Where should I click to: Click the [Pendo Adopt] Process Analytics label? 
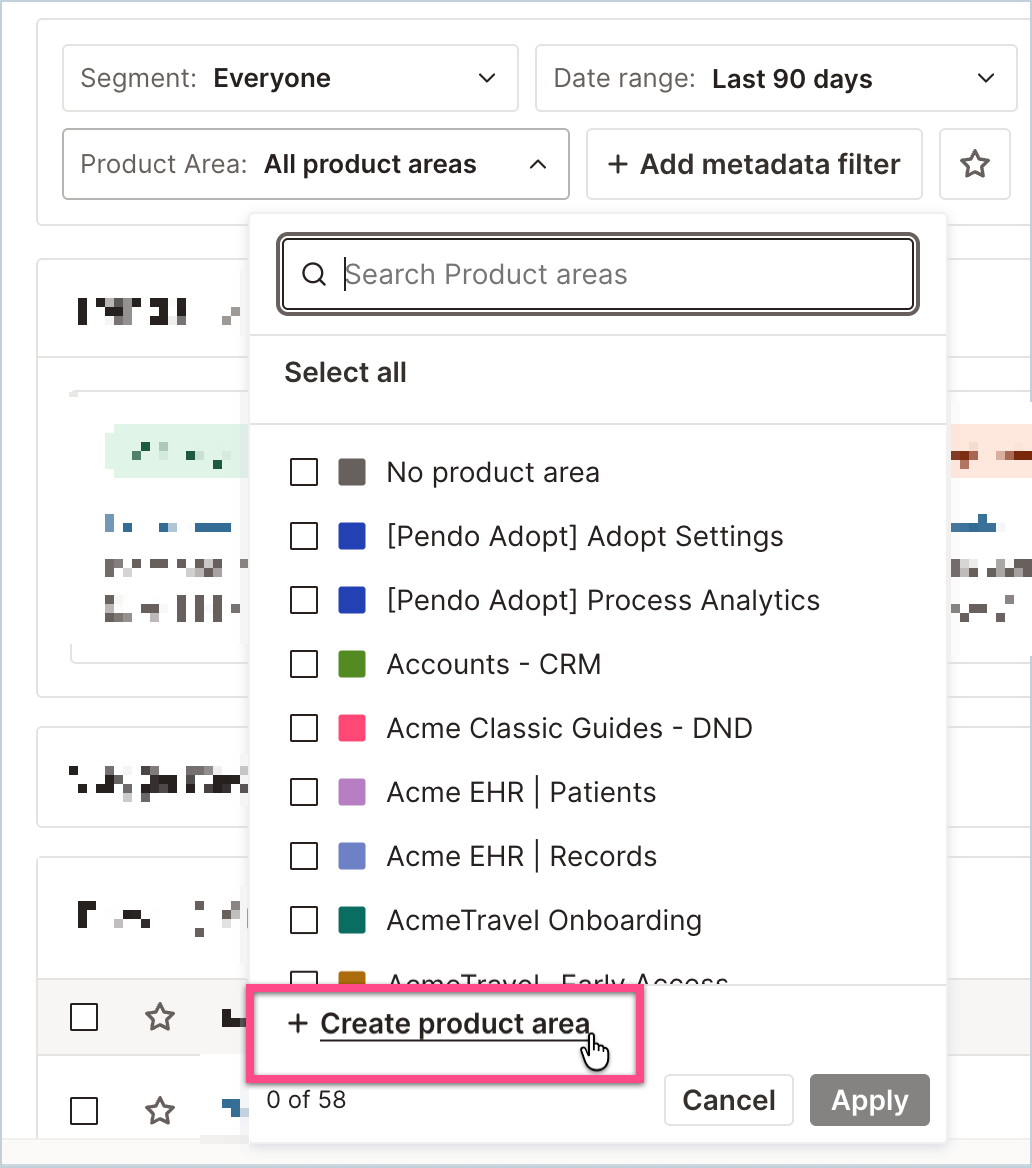(x=604, y=600)
